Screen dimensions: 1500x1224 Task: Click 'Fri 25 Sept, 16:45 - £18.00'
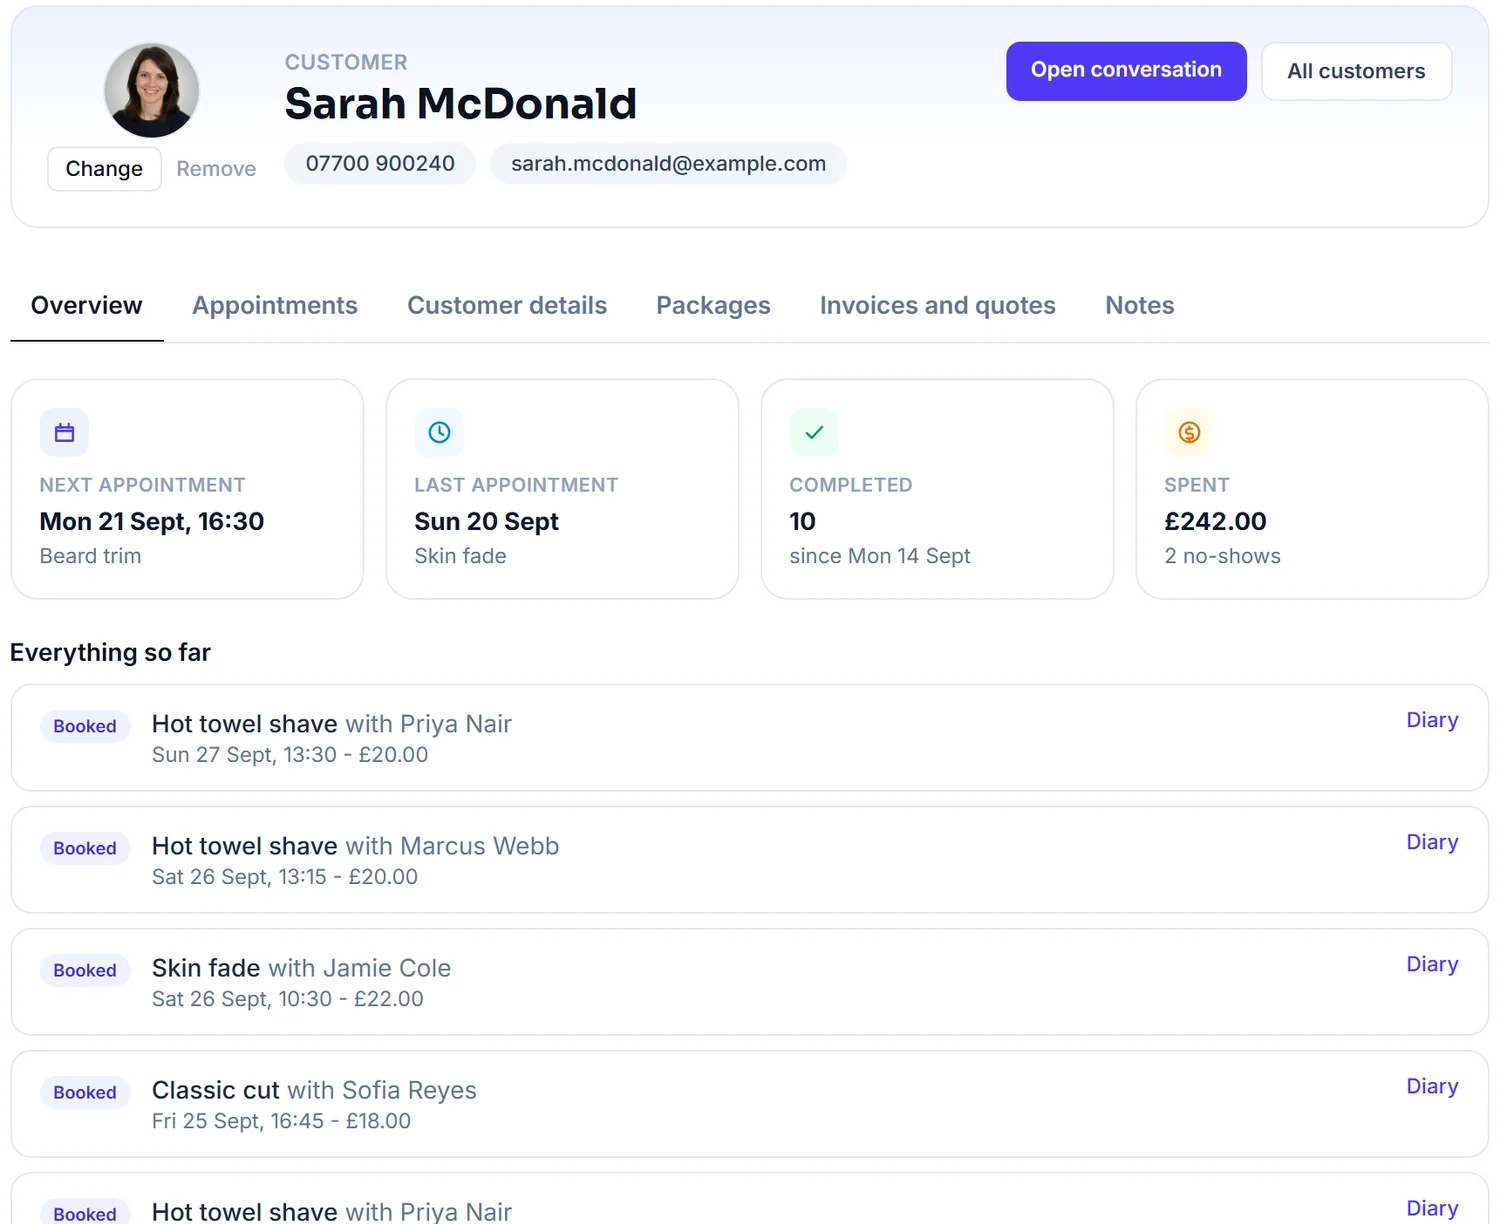pos(281,1121)
